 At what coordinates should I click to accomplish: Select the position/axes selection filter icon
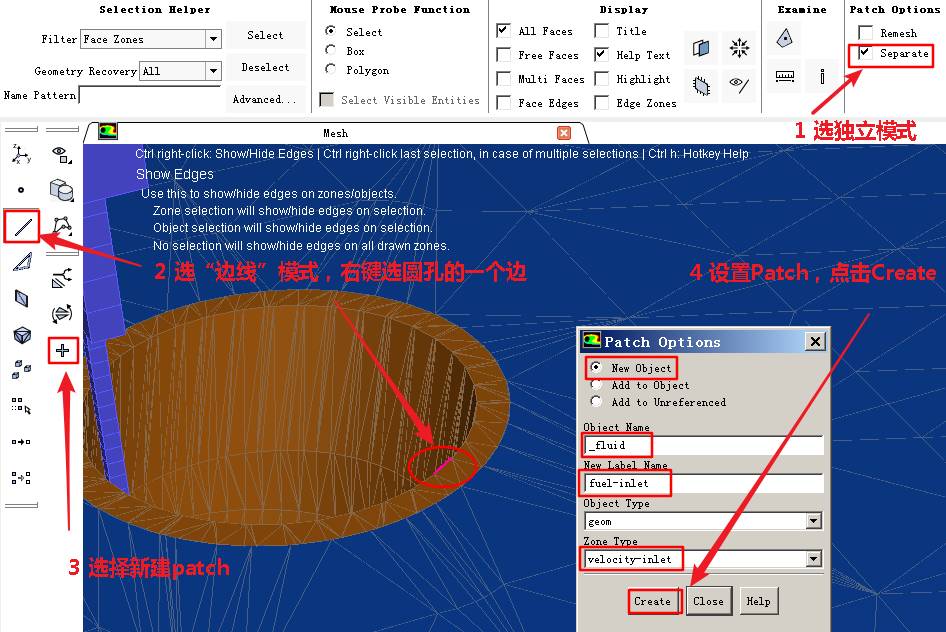pos(21,154)
